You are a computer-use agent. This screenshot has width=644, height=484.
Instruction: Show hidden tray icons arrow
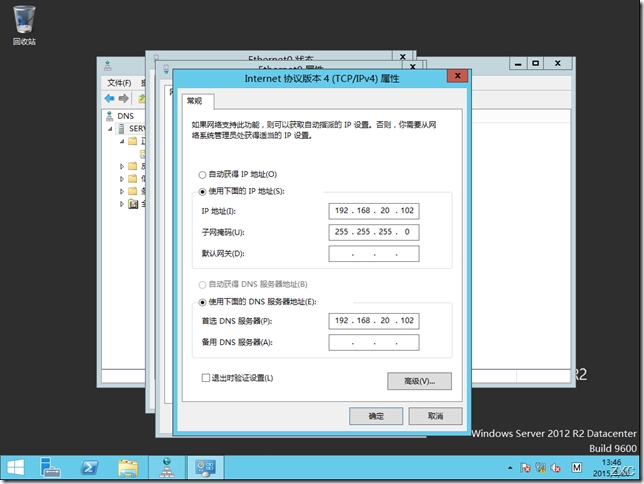pos(510,468)
